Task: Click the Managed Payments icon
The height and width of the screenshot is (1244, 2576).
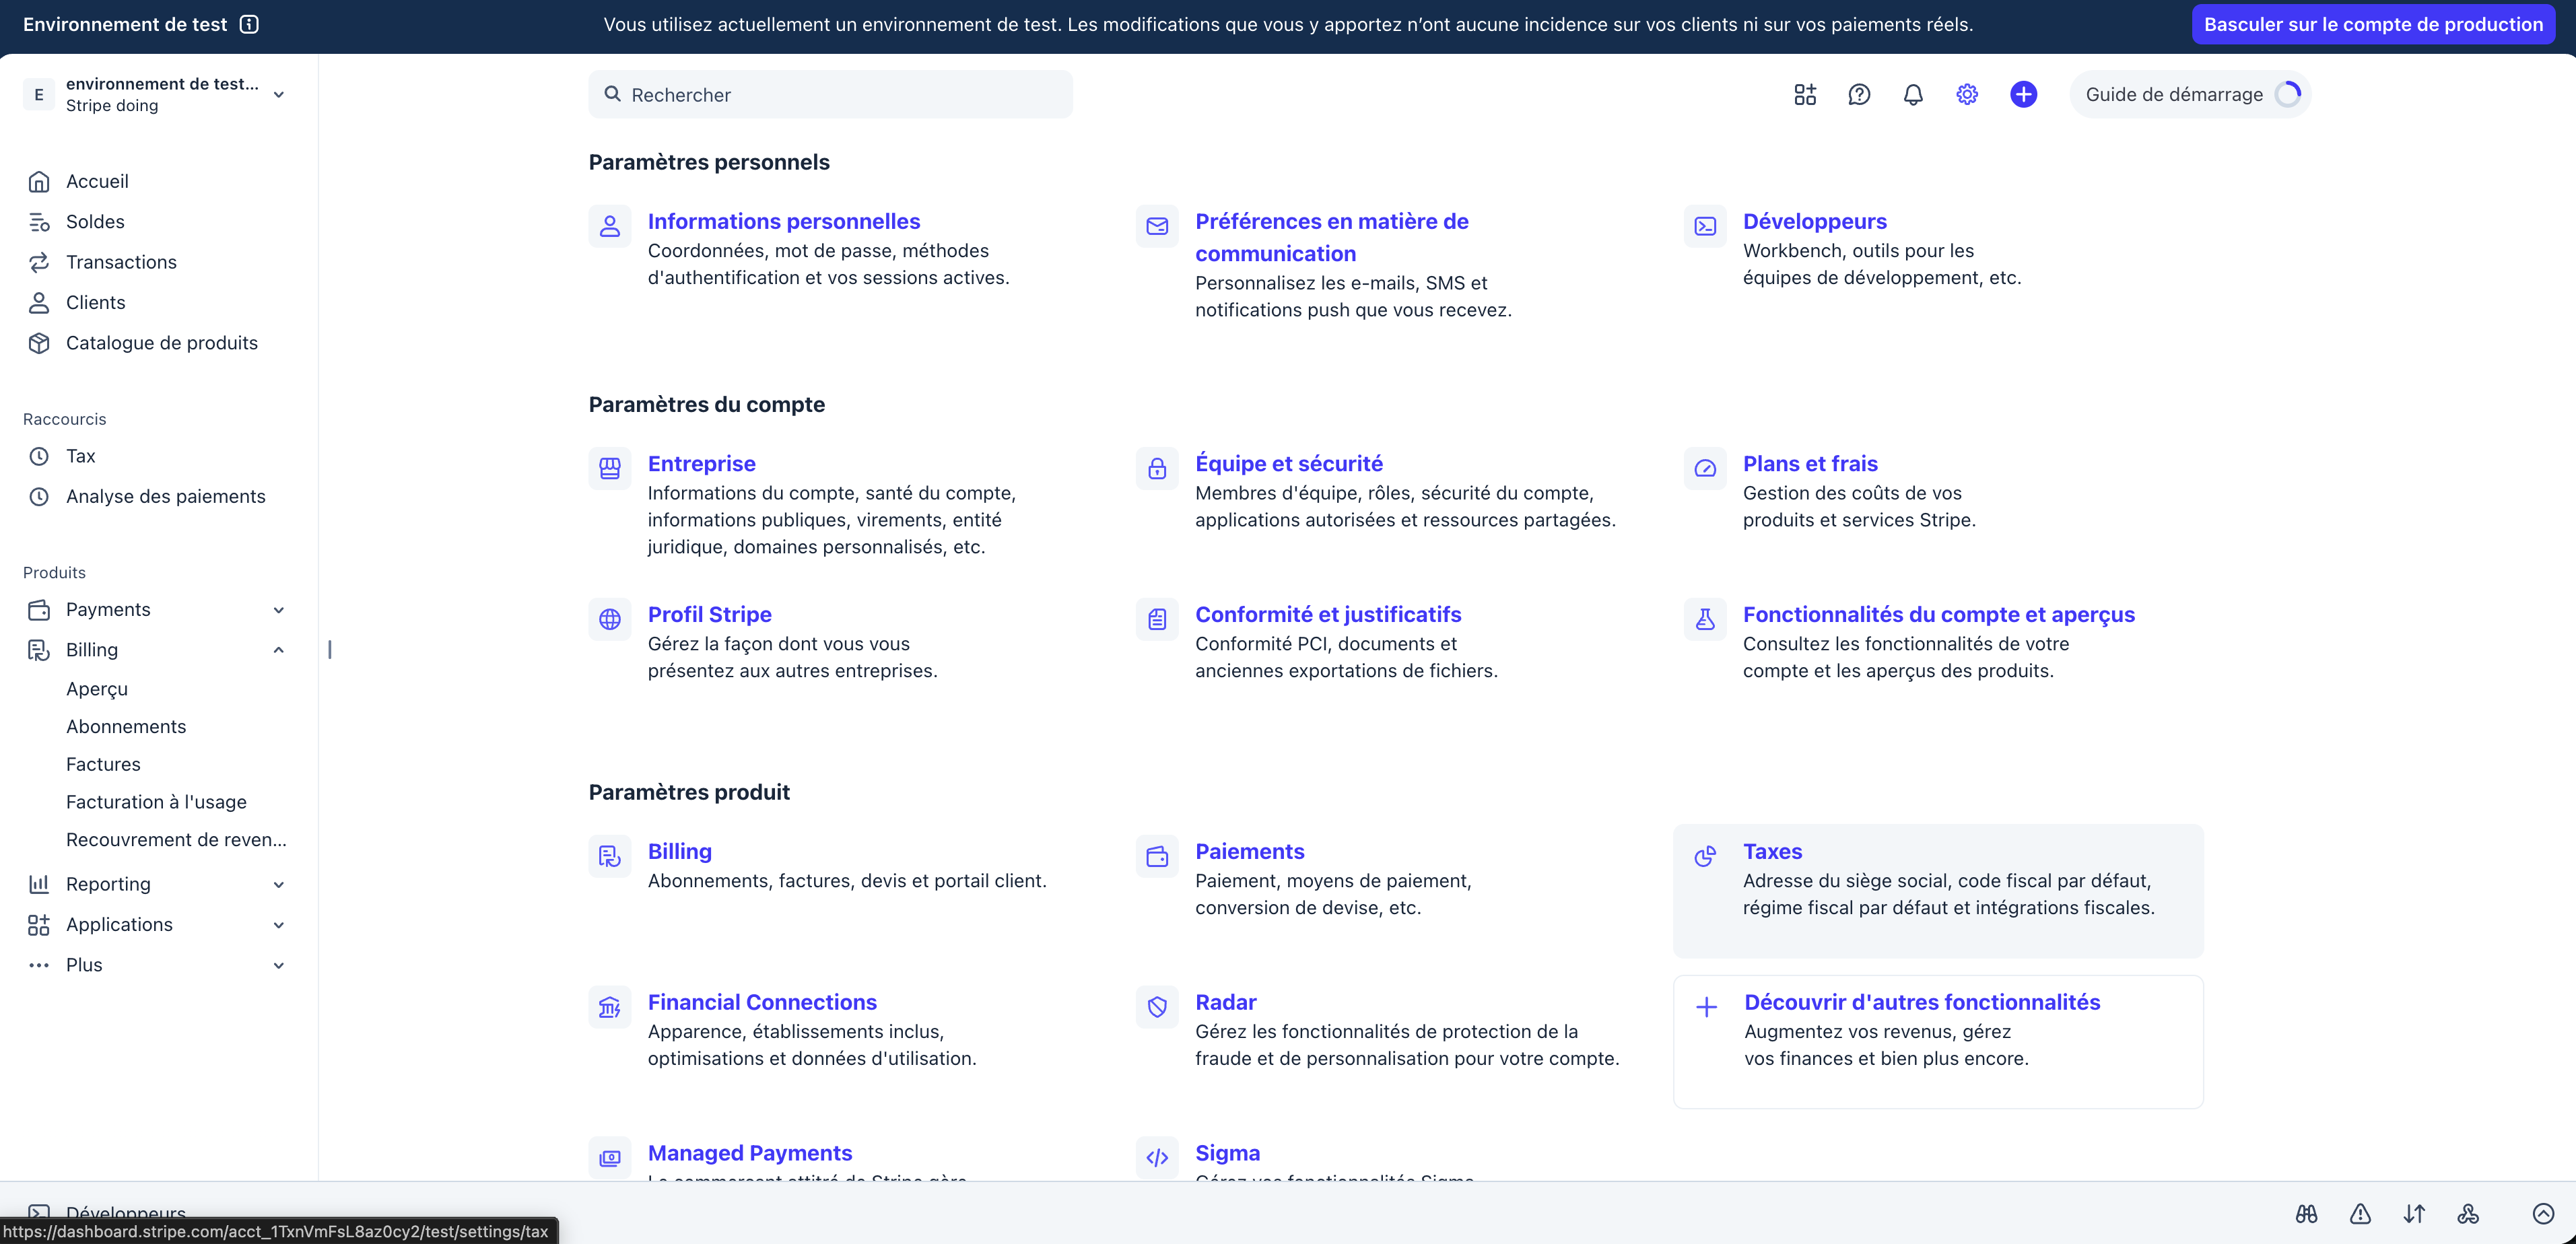Action: pos(610,1158)
